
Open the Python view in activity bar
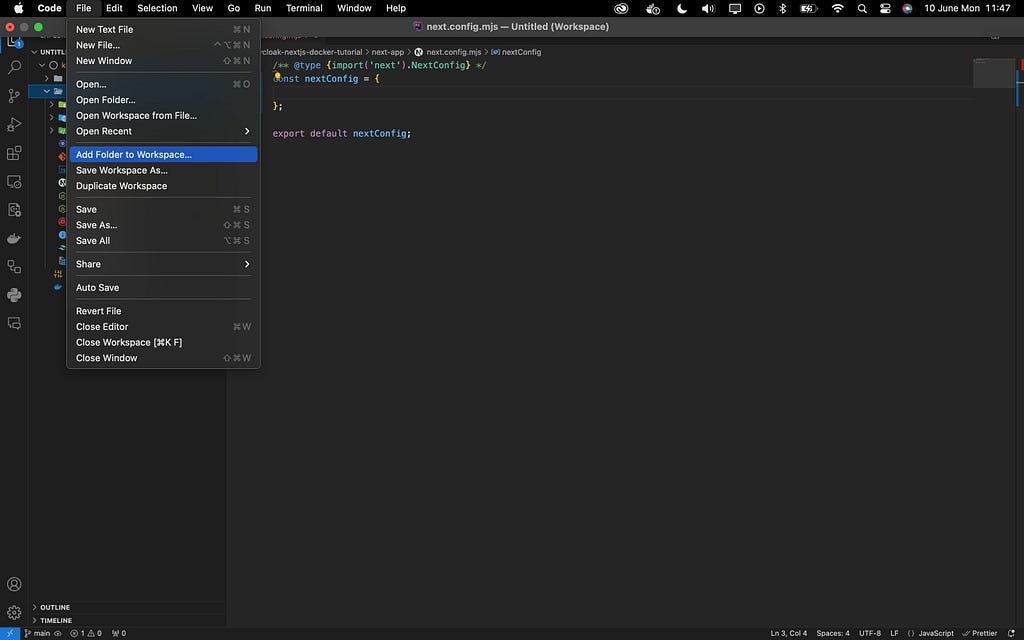tap(14, 295)
